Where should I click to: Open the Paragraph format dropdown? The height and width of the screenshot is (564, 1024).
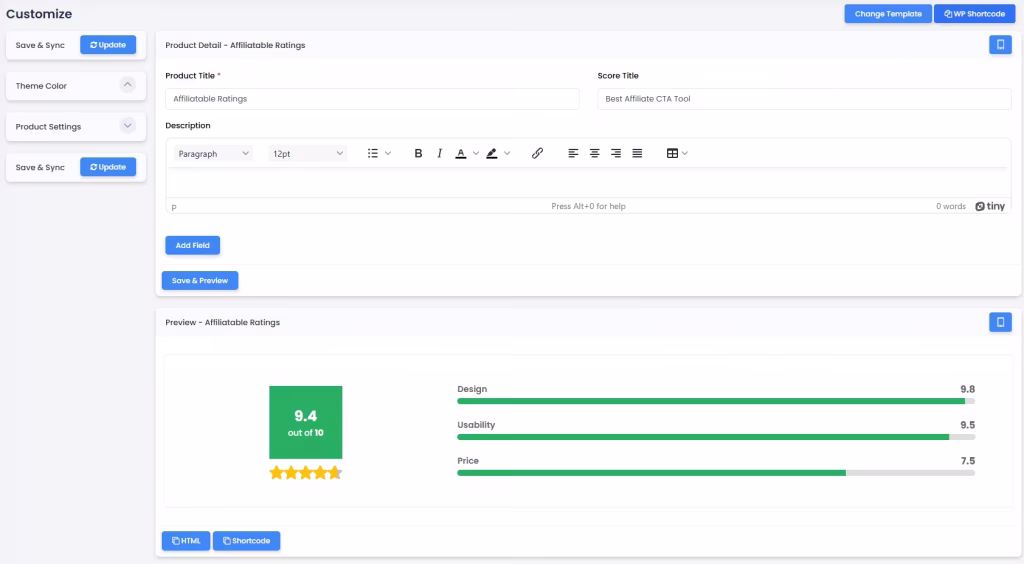coord(213,153)
